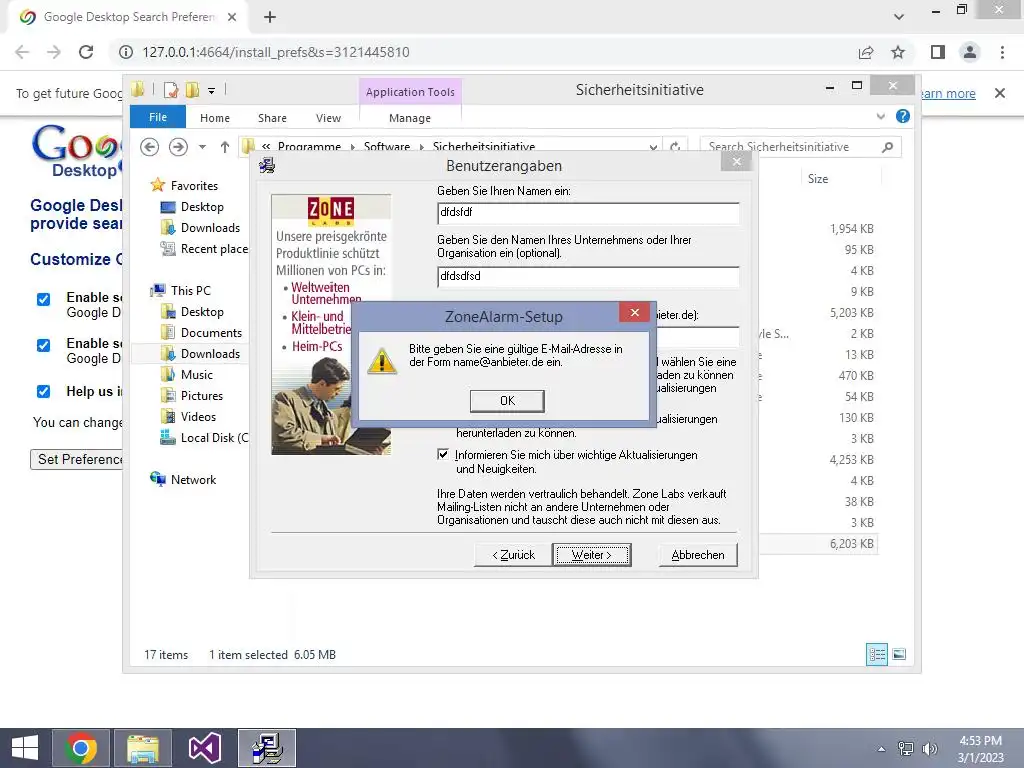Click Set Preferences button on Google page
The width and height of the screenshot is (1024, 768).
click(76, 459)
